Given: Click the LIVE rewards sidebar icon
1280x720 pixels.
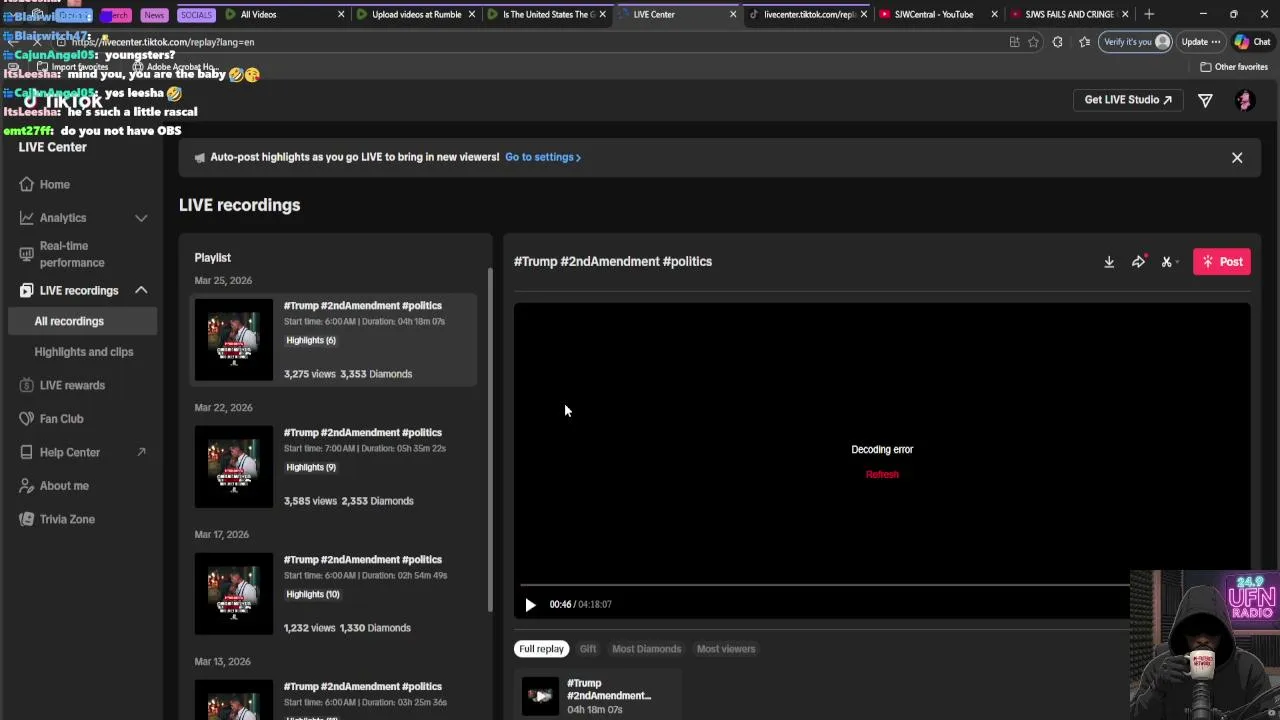Looking at the screenshot, I should (27, 385).
